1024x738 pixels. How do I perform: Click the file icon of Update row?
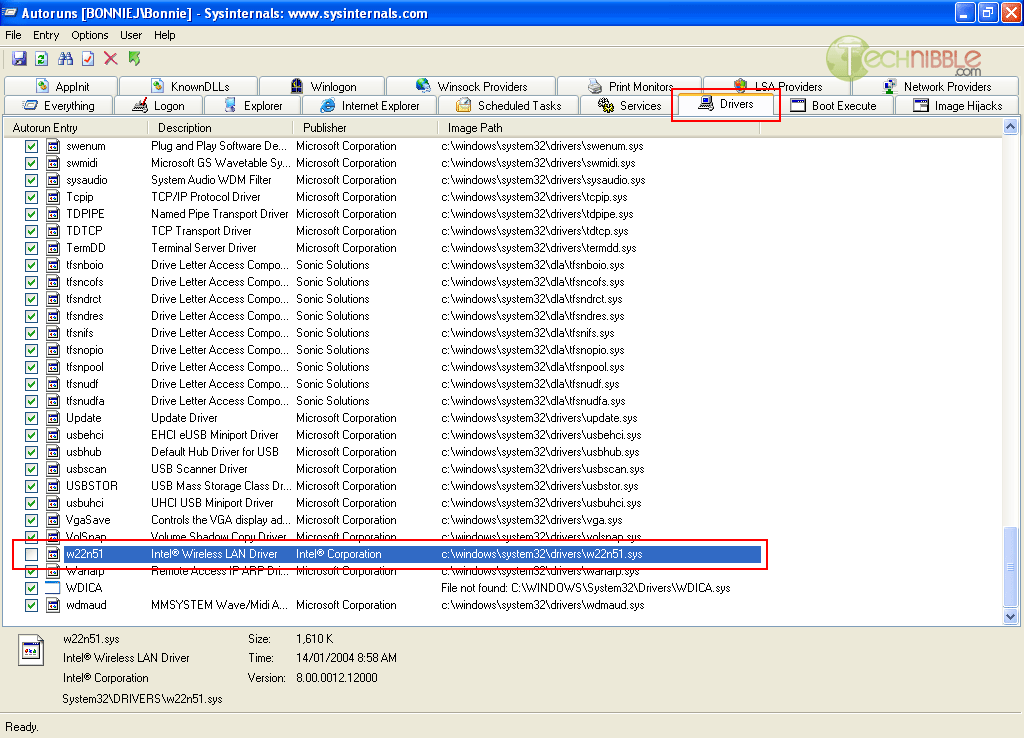53,418
